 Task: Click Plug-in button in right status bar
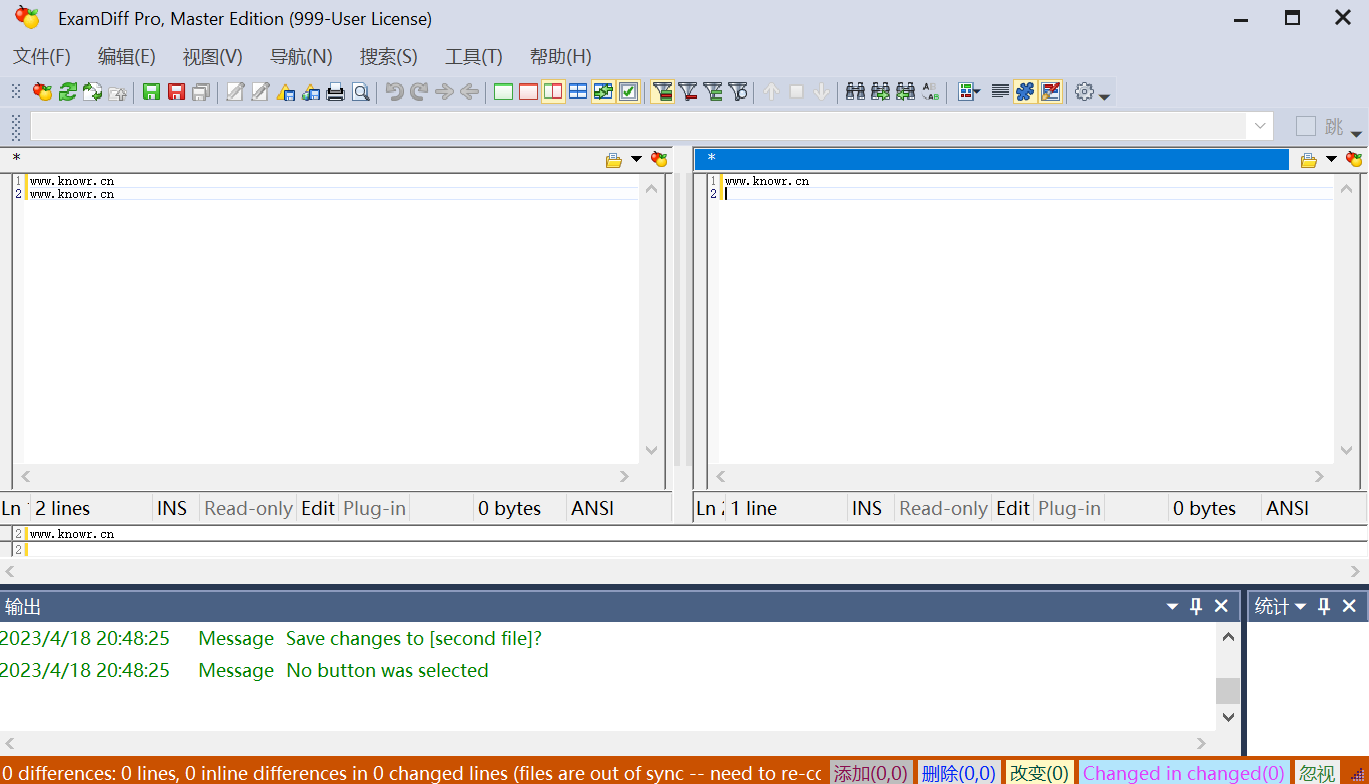[x=1069, y=508]
